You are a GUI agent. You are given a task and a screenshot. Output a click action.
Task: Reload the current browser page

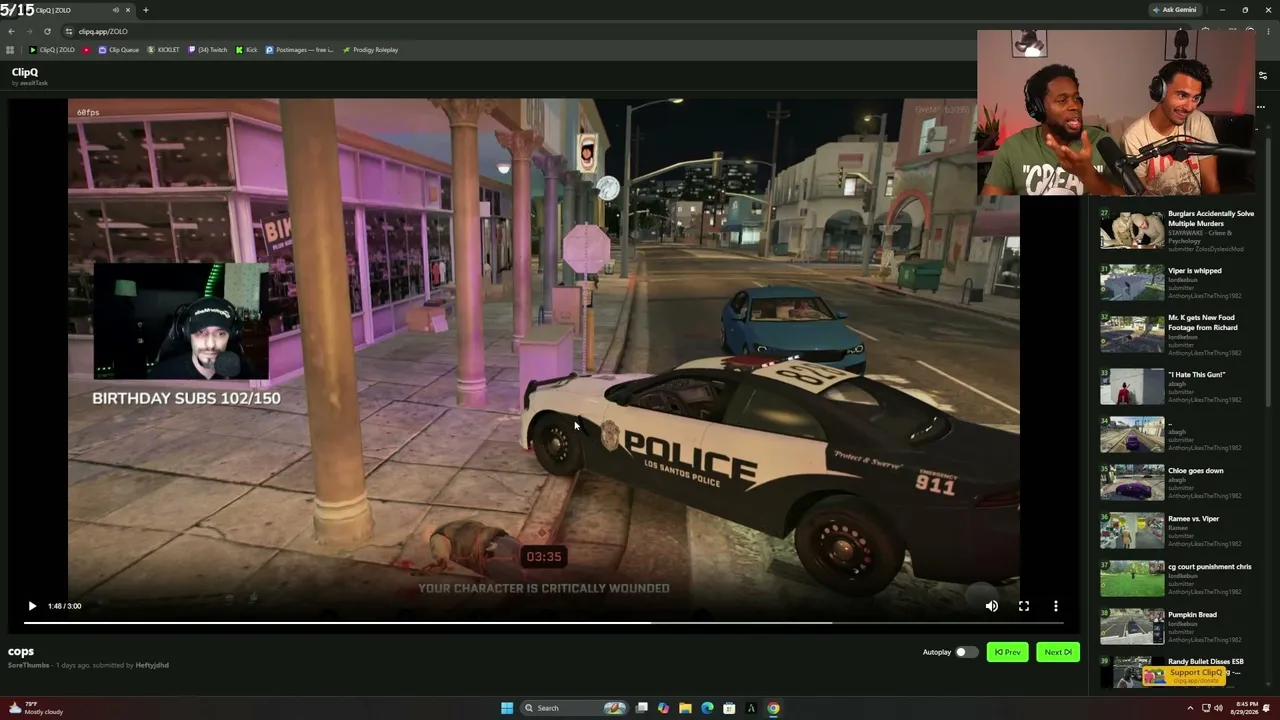47,31
